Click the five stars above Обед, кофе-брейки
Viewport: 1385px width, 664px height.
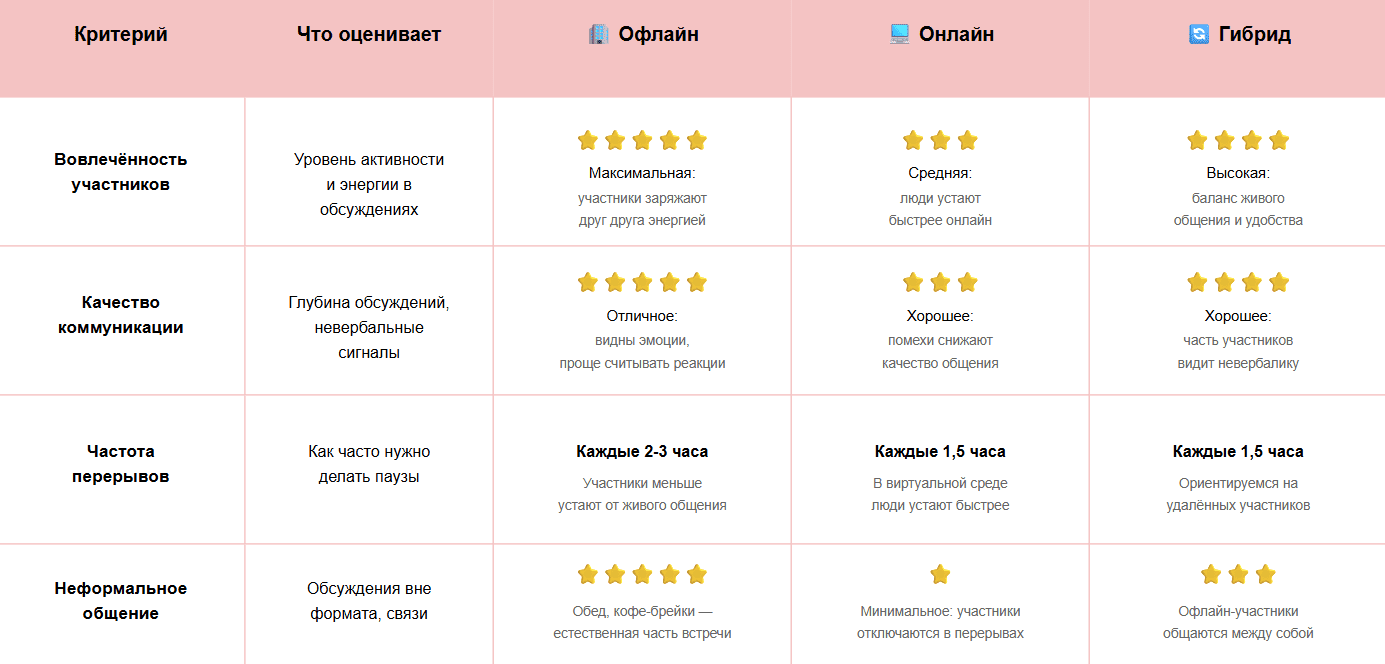642,574
